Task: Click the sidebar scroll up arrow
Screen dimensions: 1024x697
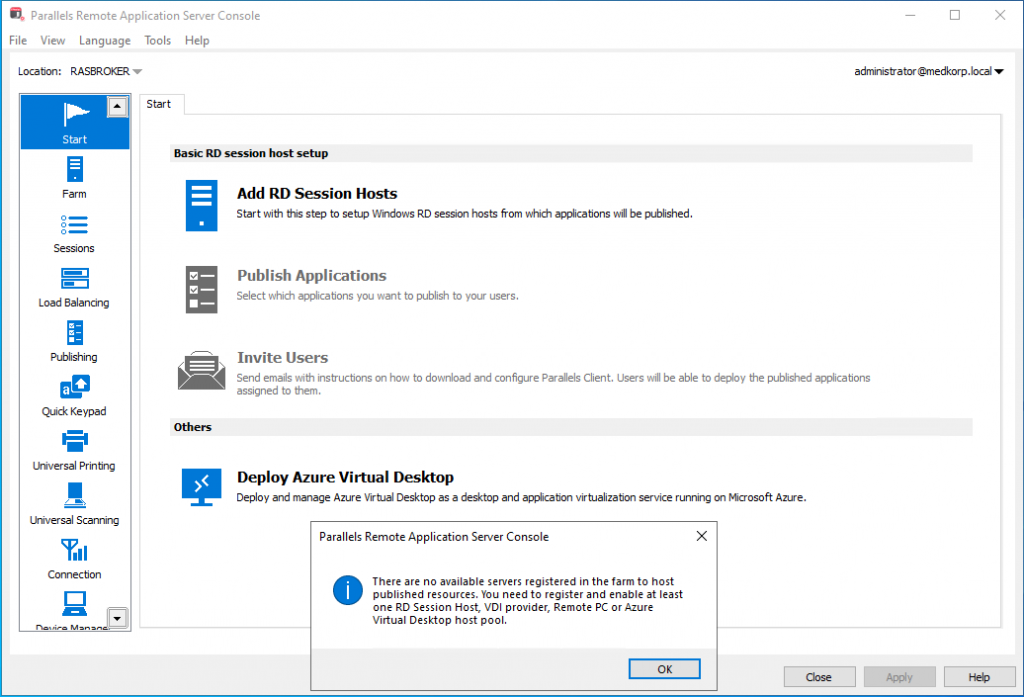Action: click(118, 106)
